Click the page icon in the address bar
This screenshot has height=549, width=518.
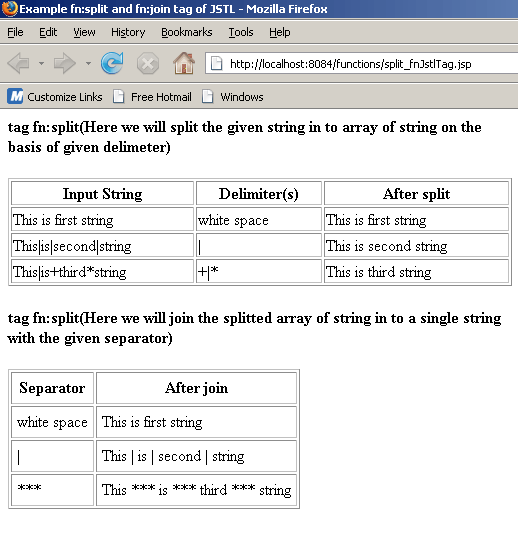216,64
